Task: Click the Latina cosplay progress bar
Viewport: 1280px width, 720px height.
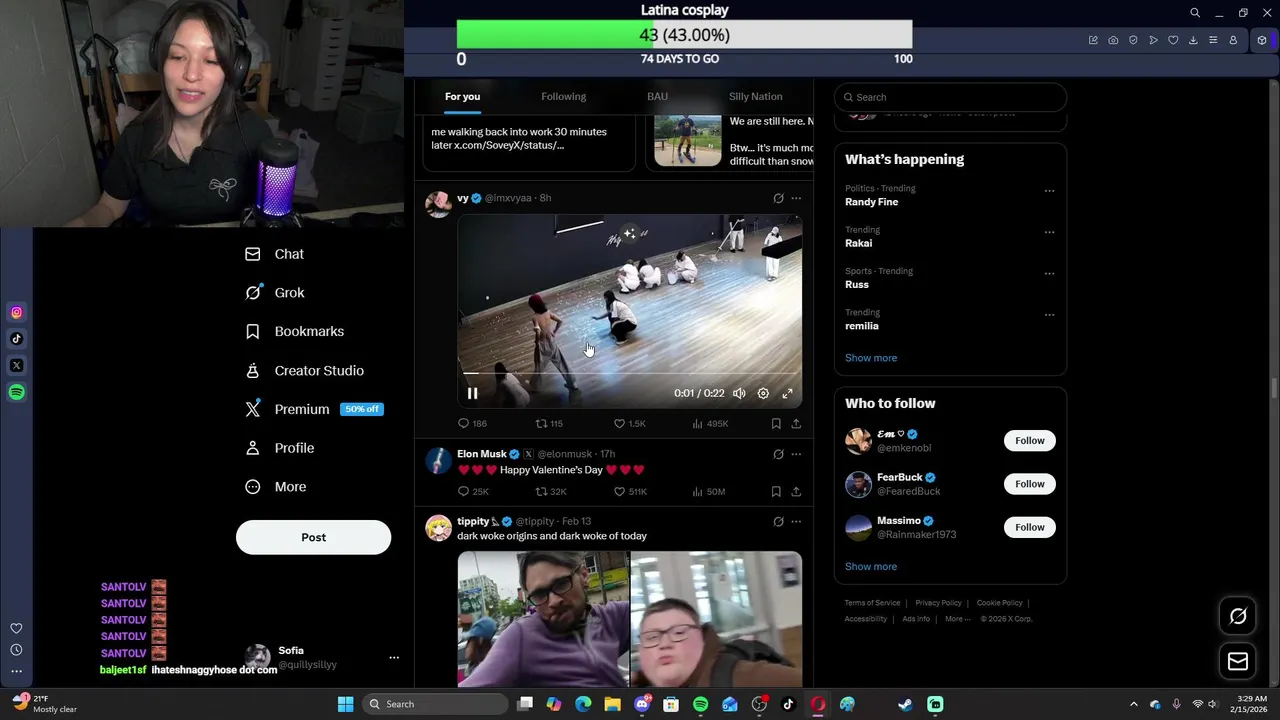Action: click(x=684, y=35)
